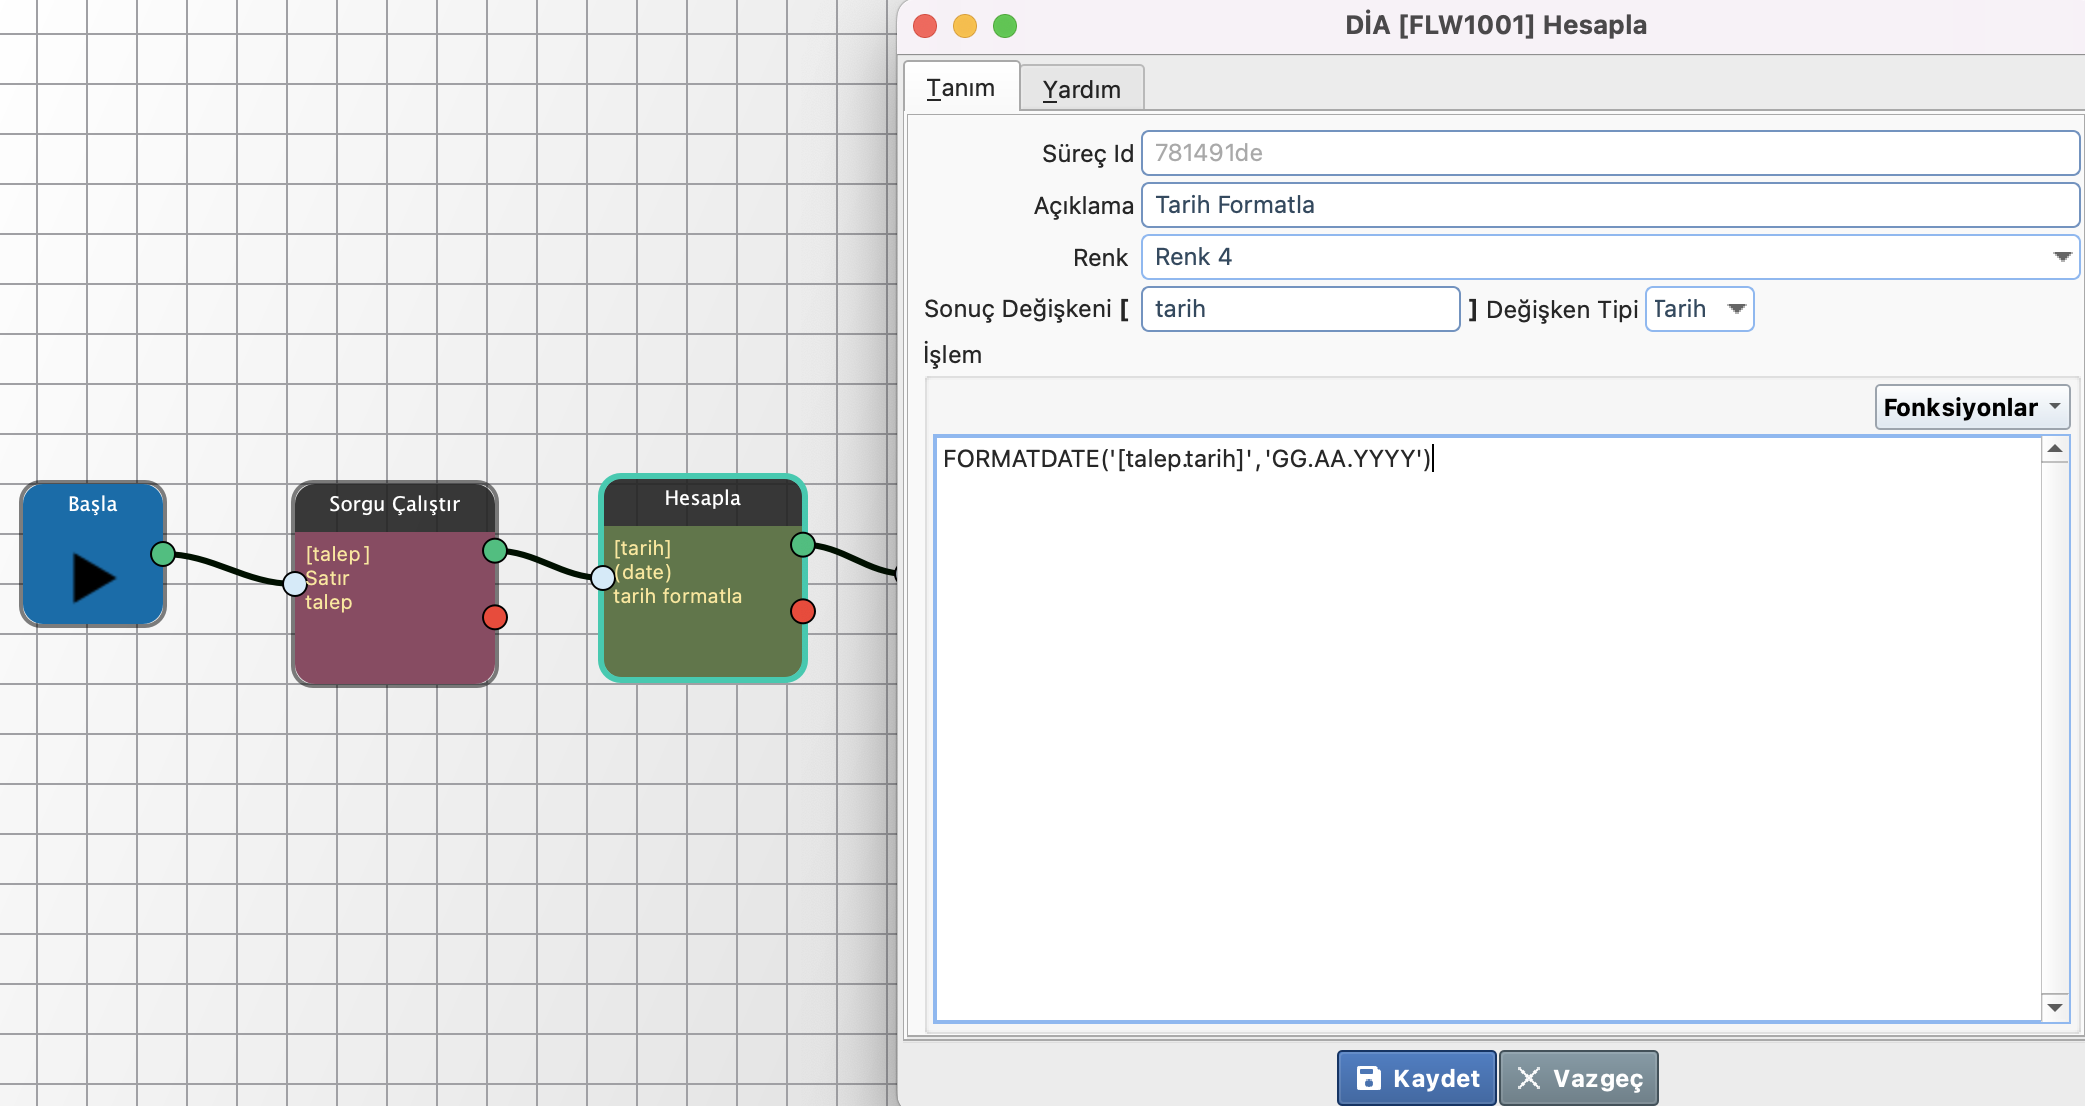Select the Sorgu Çalıştır node header

coord(394,505)
